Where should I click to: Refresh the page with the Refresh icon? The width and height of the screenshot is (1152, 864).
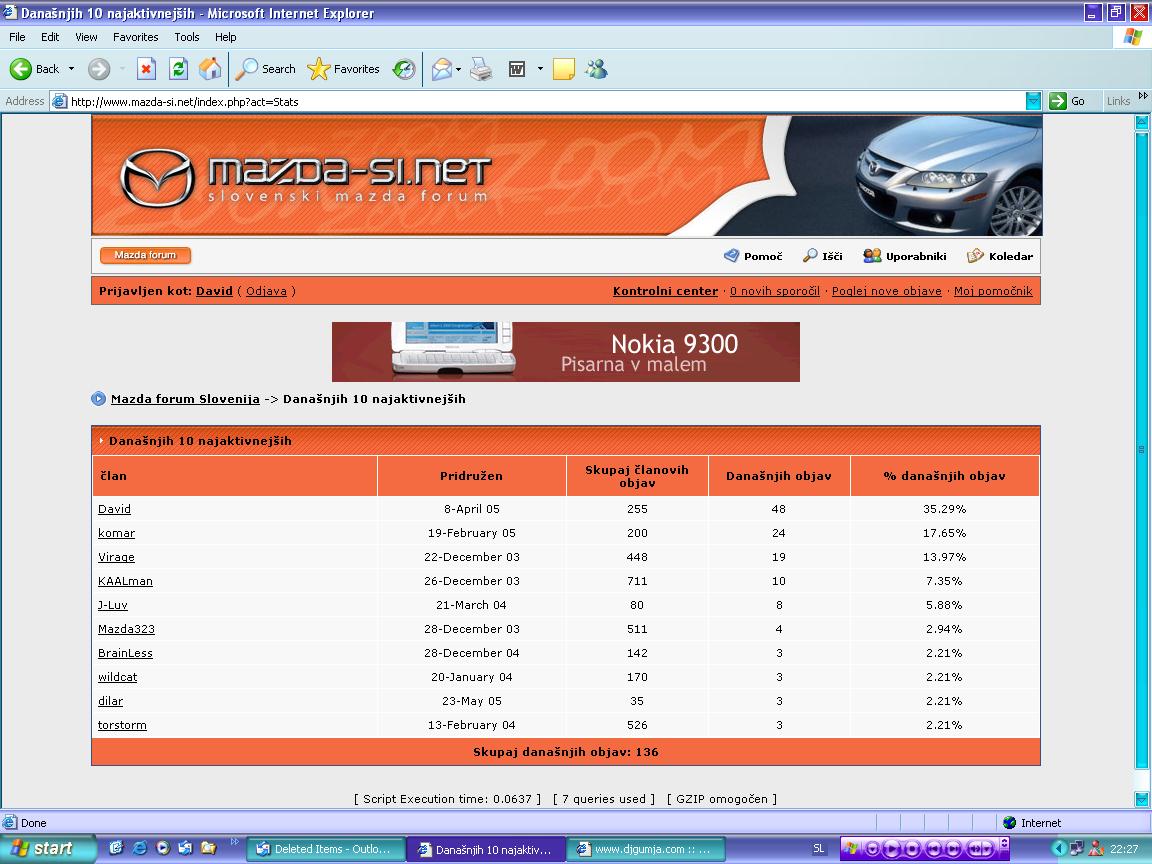coord(178,69)
